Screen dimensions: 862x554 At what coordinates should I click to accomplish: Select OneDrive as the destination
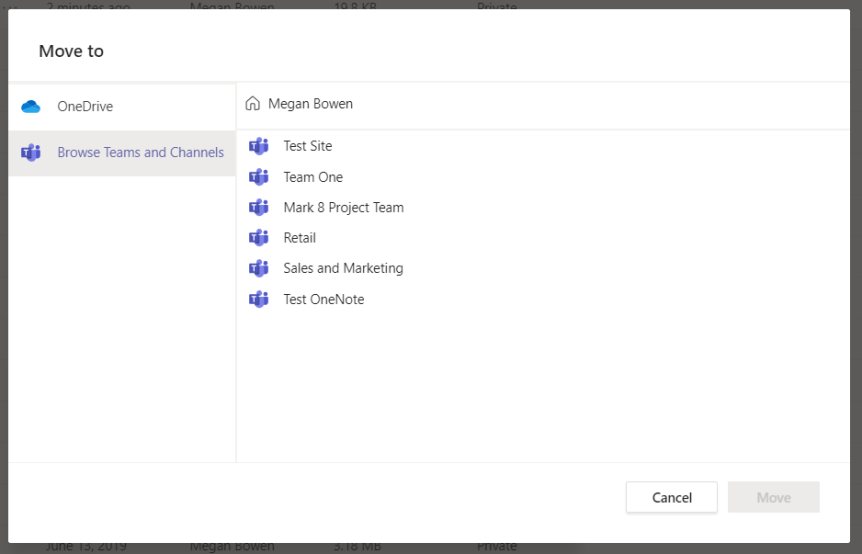(85, 107)
